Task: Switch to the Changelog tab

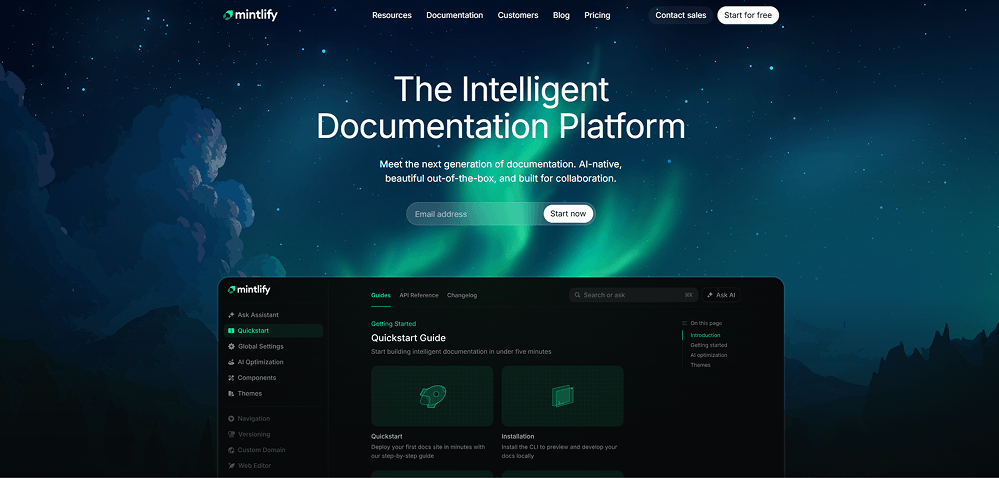Action: tap(462, 295)
